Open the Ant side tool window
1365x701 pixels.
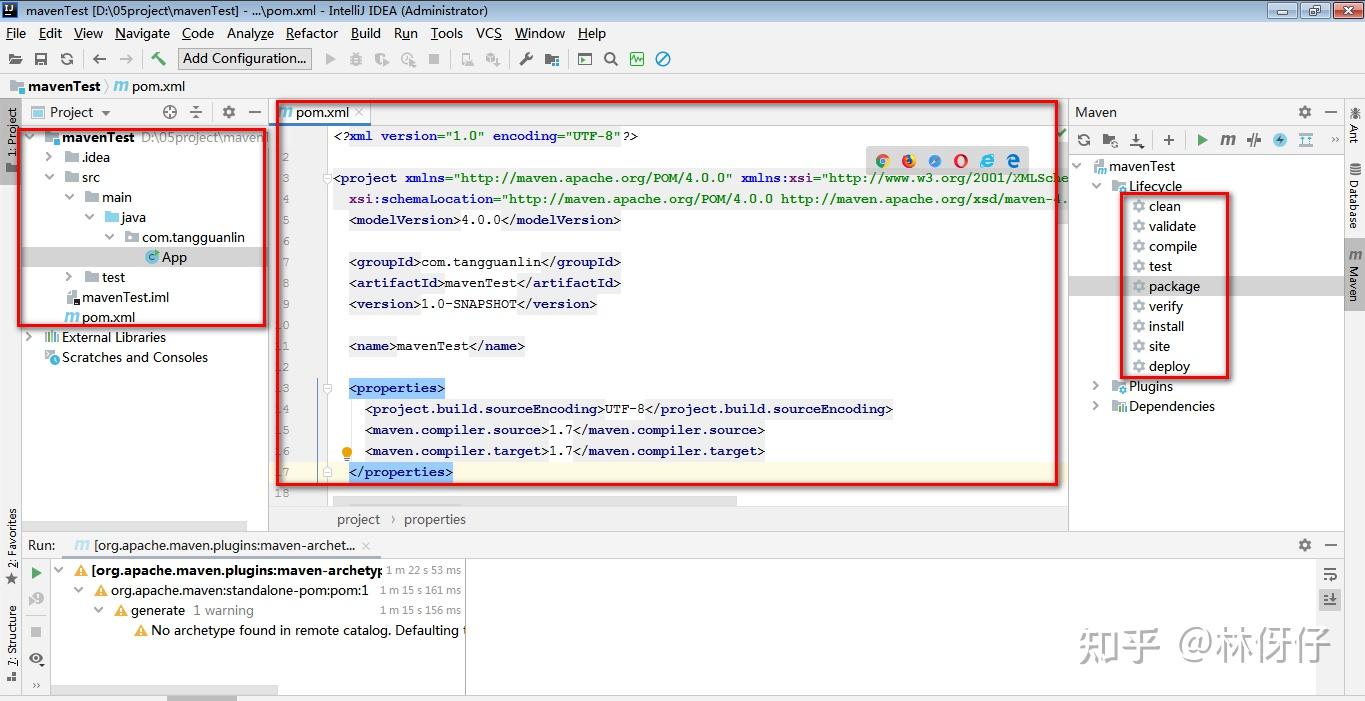click(1354, 124)
